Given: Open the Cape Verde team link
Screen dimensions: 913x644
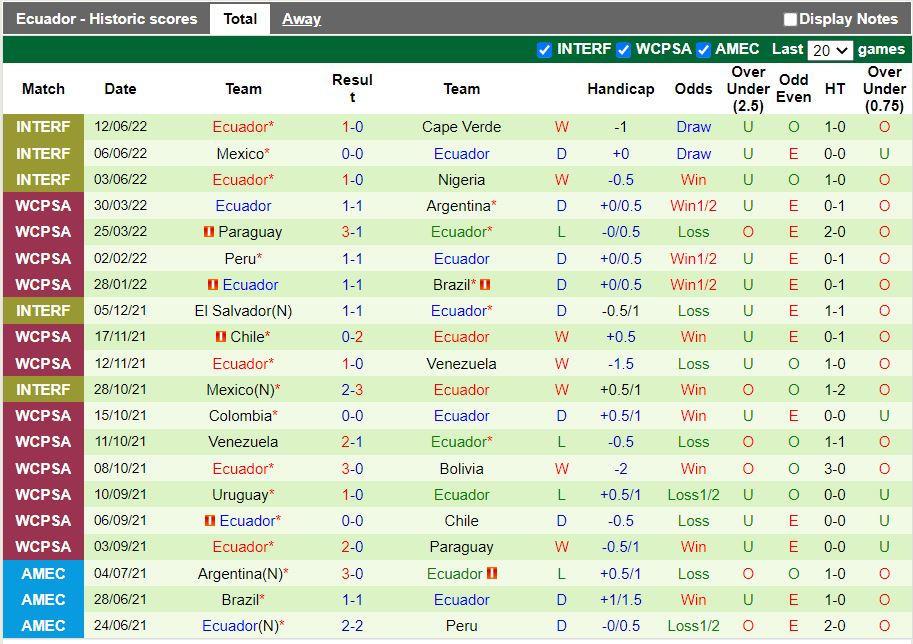Looking at the screenshot, I should pos(461,127).
